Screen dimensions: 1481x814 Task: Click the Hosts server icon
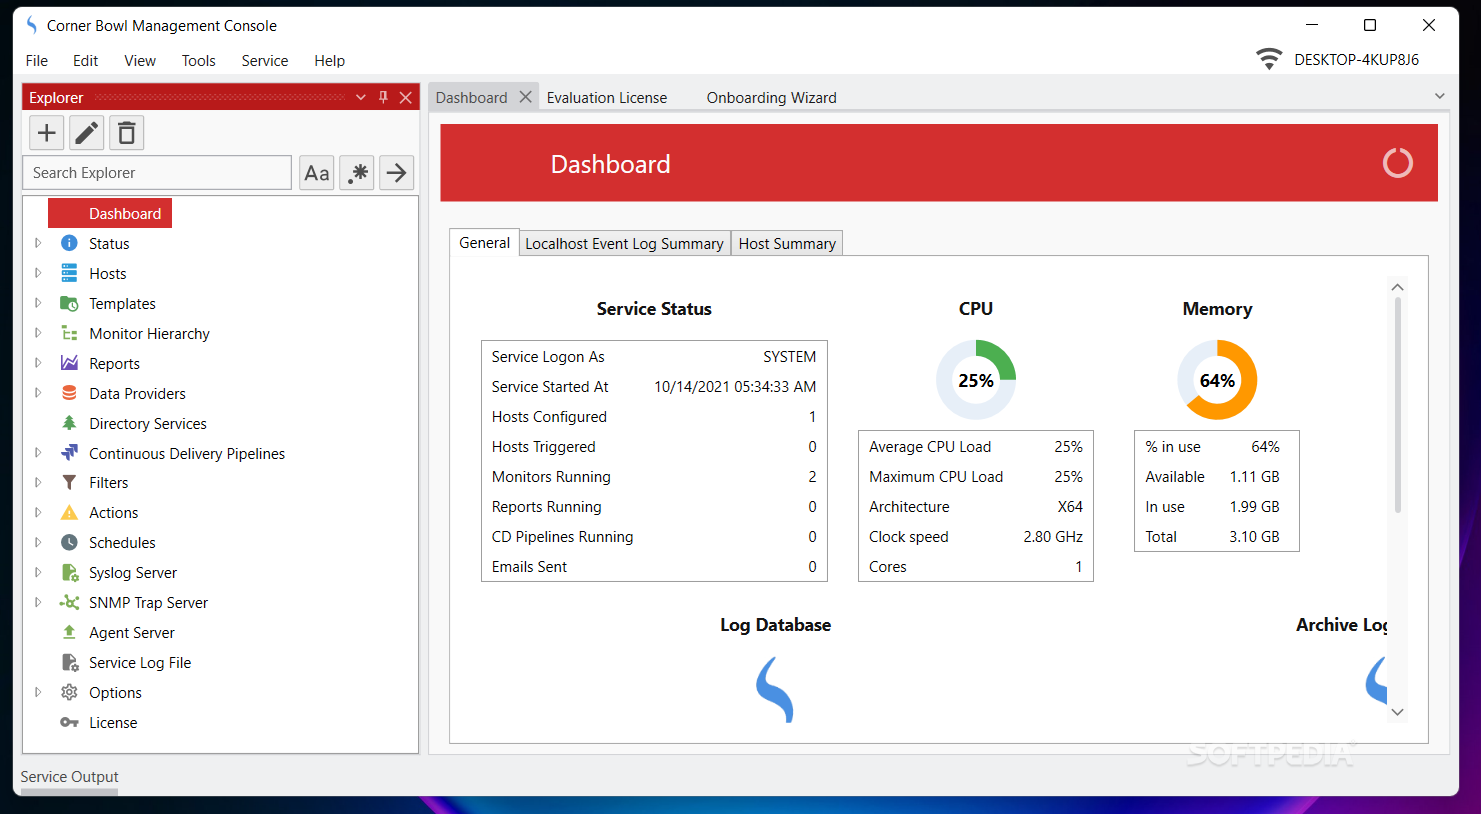coord(69,273)
